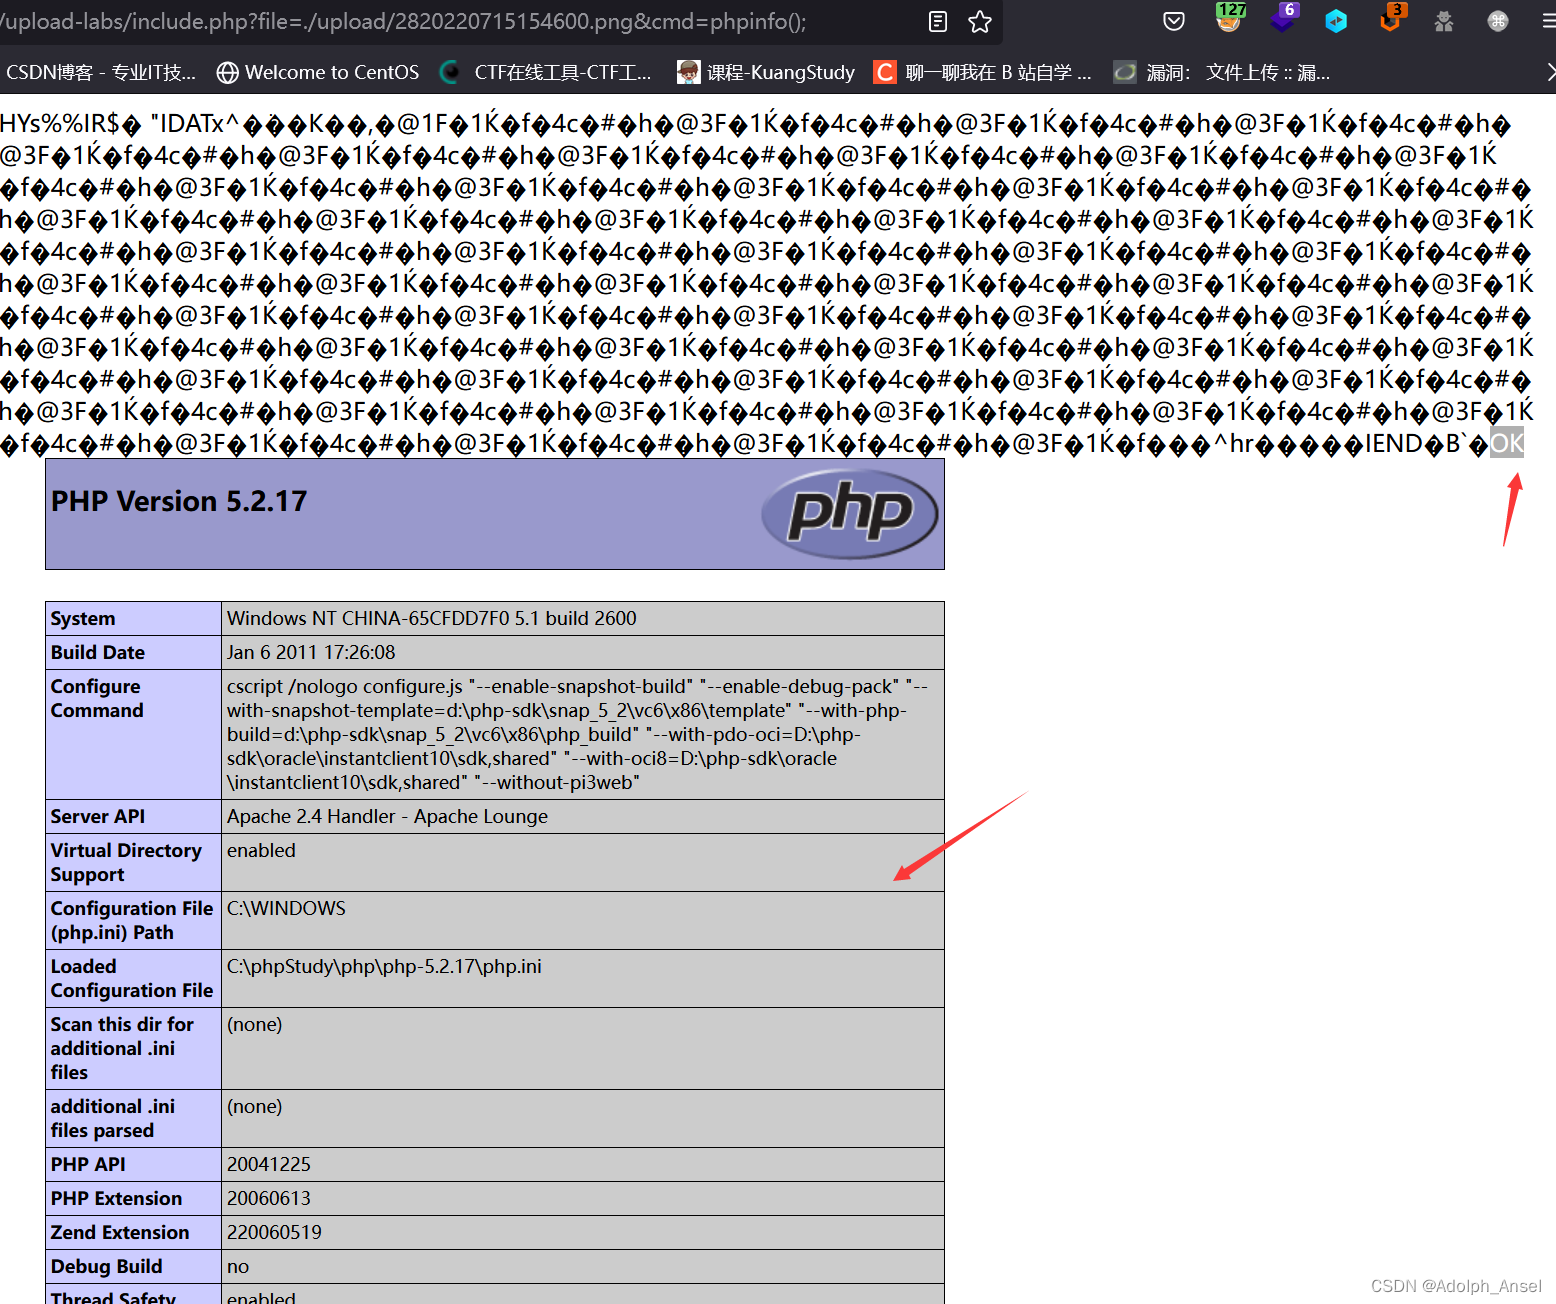
Task: Select the highlighted 'OK' text after IEND
Action: (1507, 443)
